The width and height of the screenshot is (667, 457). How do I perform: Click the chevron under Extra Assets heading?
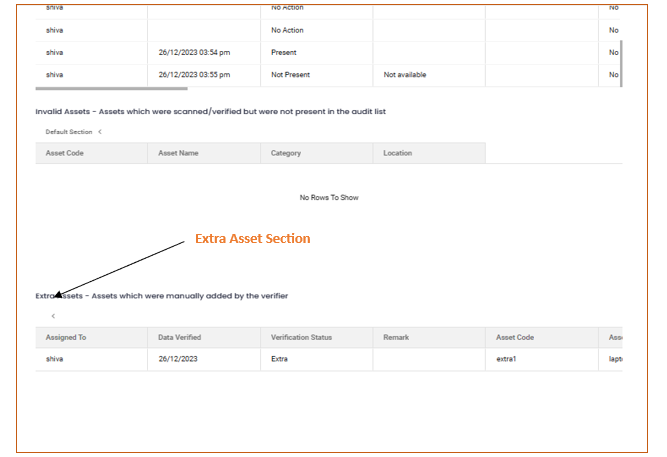pyautogui.click(x=53, y=316)
